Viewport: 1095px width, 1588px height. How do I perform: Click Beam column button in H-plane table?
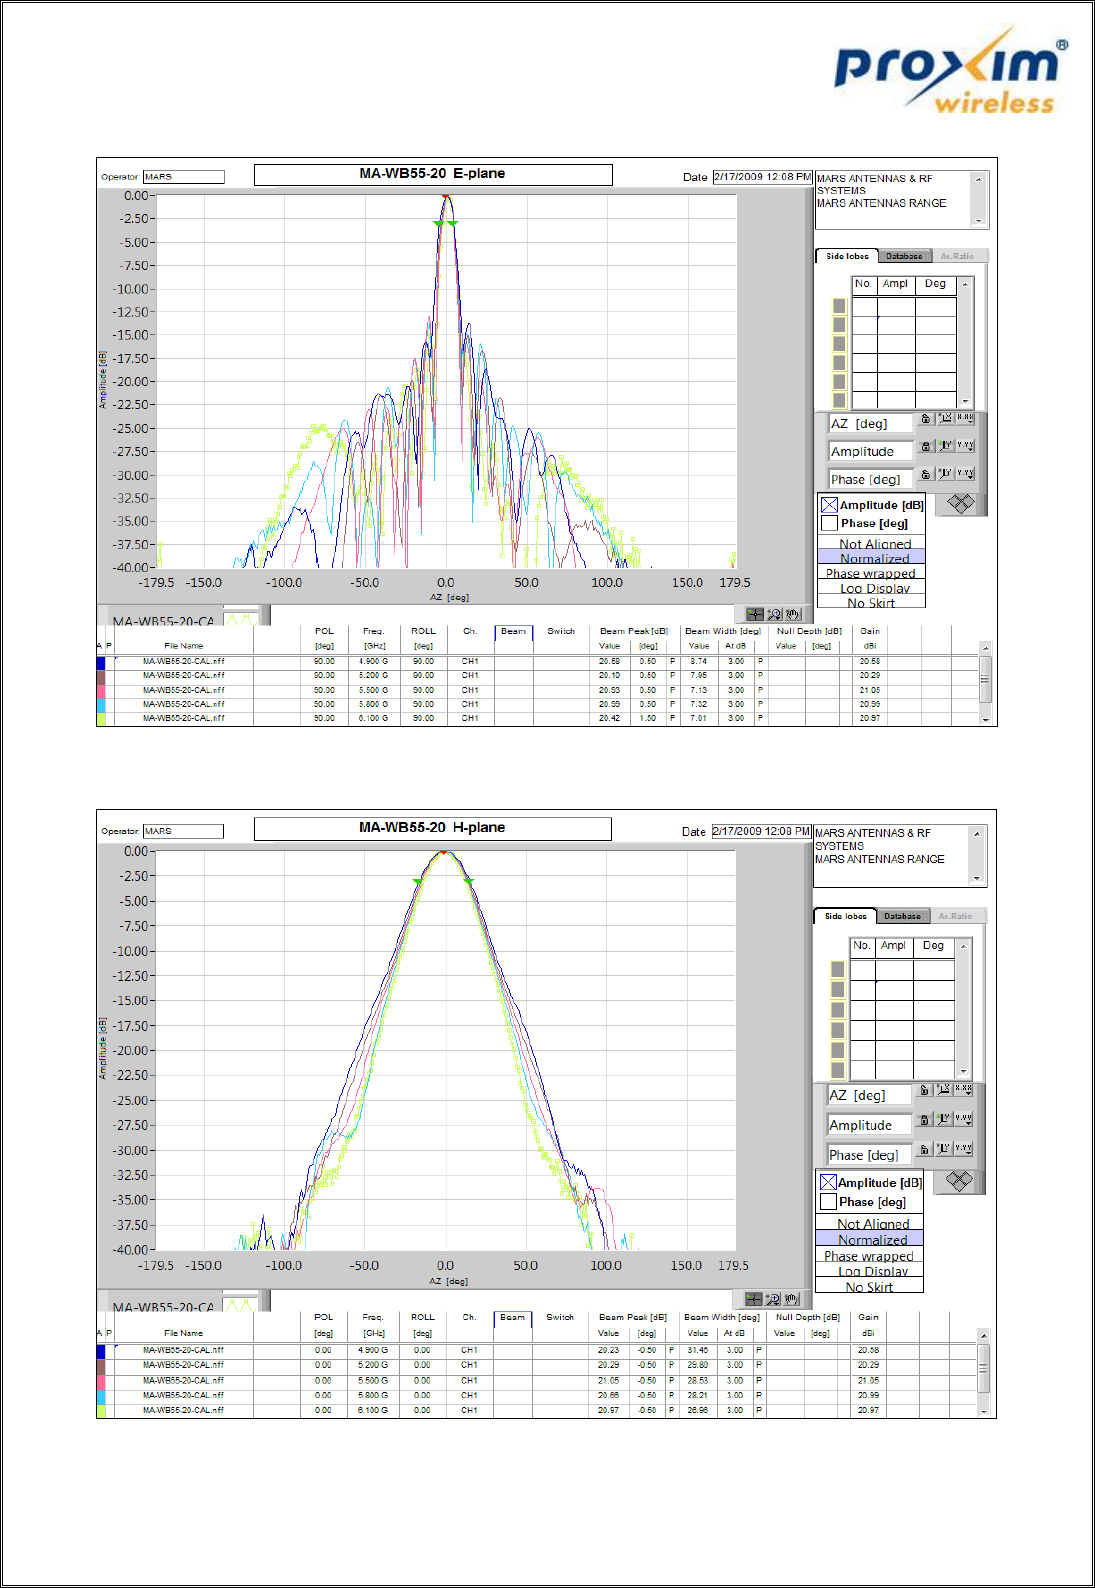513,1318
